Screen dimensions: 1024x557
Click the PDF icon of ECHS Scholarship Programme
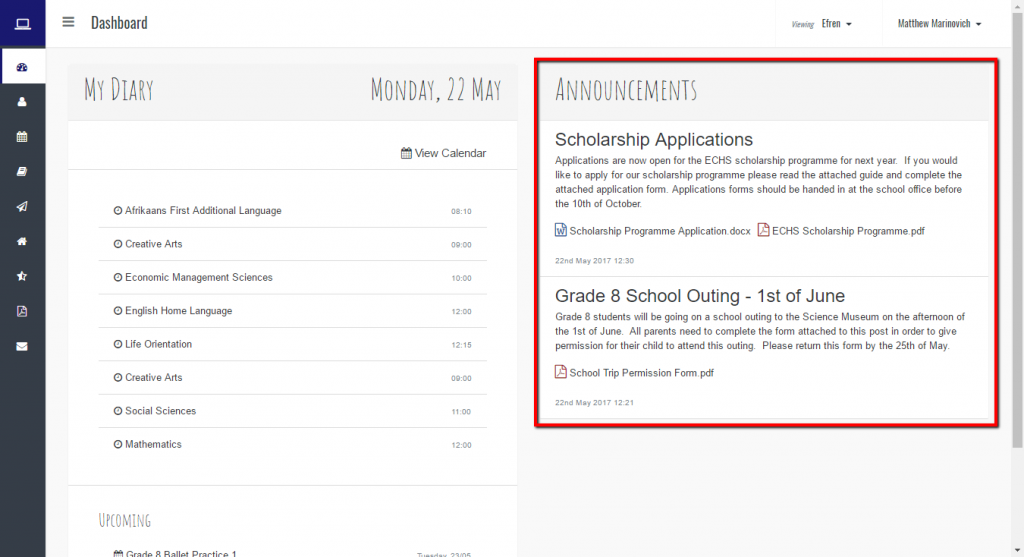pyautogui.click(x=763, y=230)
